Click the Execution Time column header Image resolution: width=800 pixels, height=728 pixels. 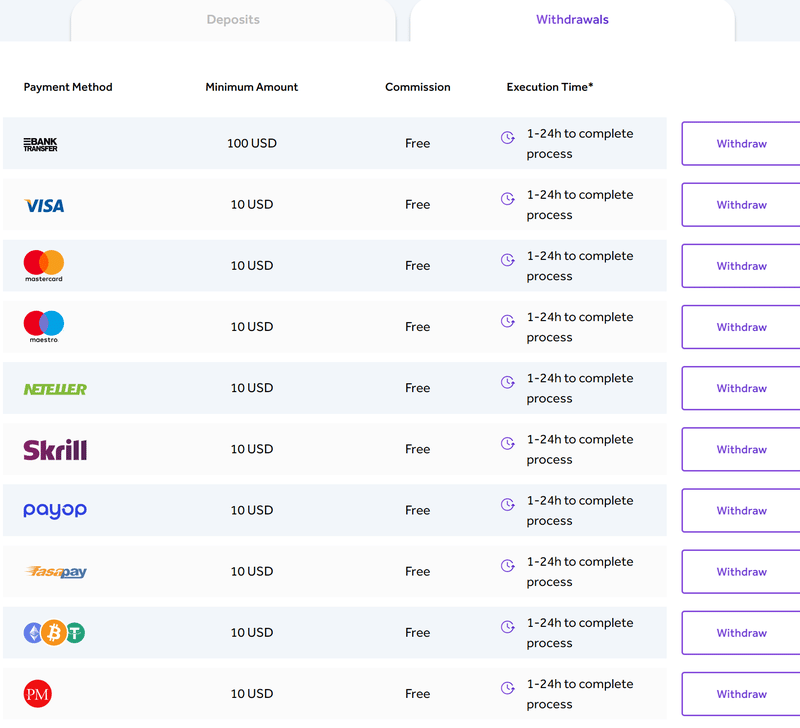tap(550, 87)
